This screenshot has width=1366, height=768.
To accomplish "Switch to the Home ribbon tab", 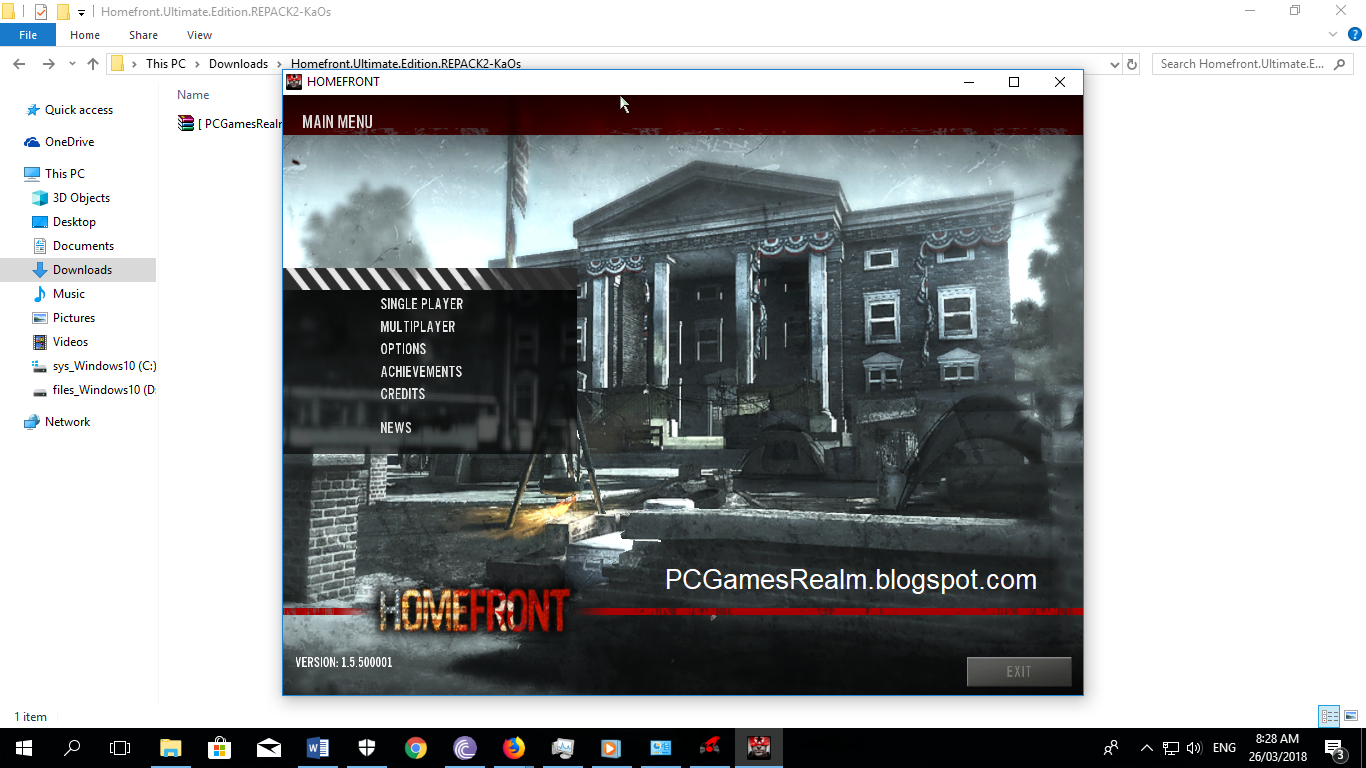I will click(x=85, y=35).
